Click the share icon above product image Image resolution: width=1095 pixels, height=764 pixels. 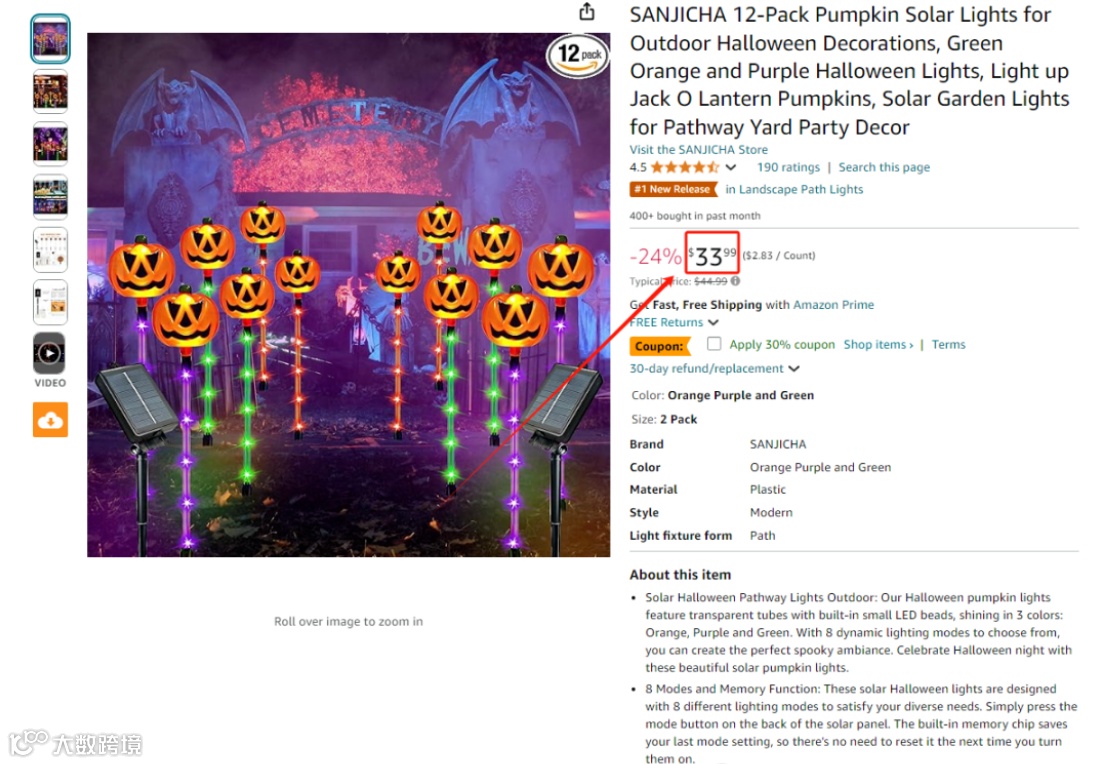tap(587, 11)
